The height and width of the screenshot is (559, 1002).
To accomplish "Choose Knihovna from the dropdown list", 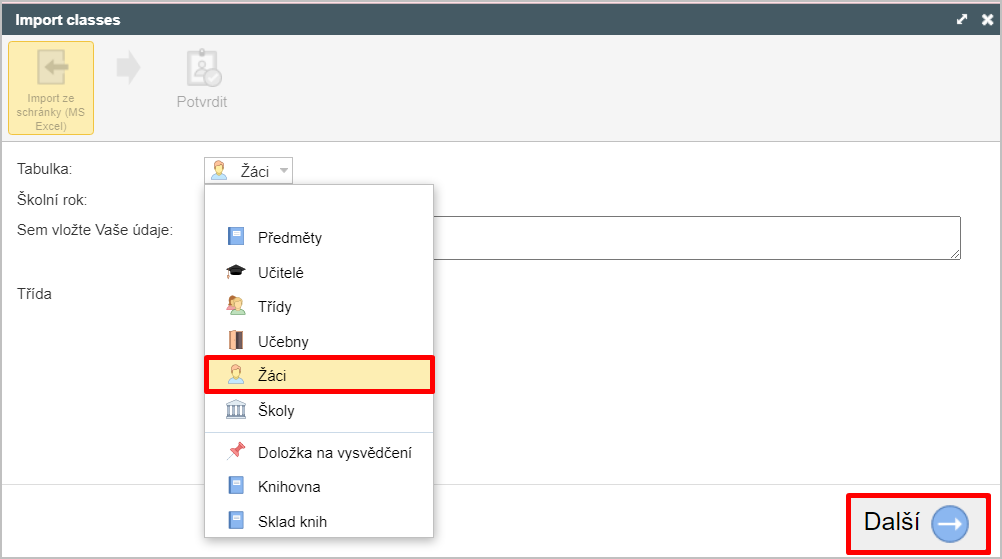I will pos(319,486).
